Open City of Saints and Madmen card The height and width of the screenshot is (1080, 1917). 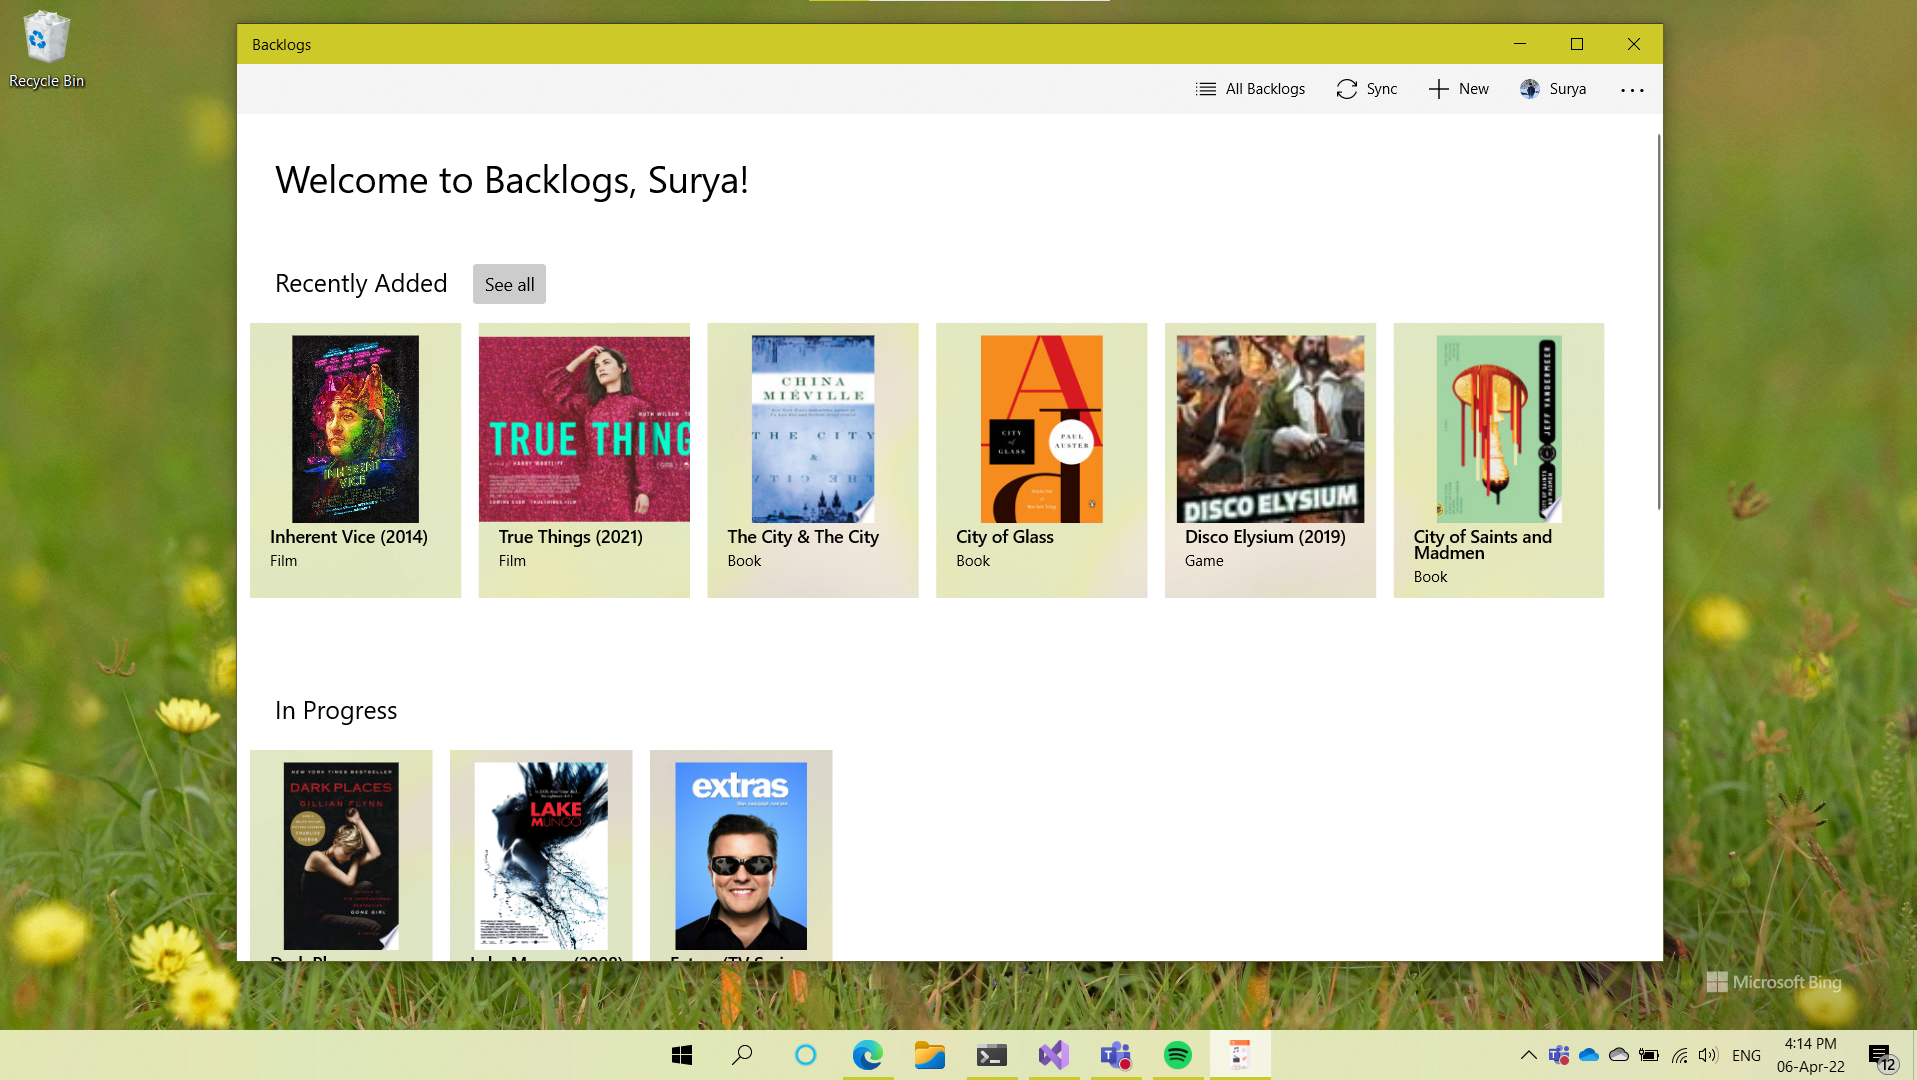[x=1499, y=460]
